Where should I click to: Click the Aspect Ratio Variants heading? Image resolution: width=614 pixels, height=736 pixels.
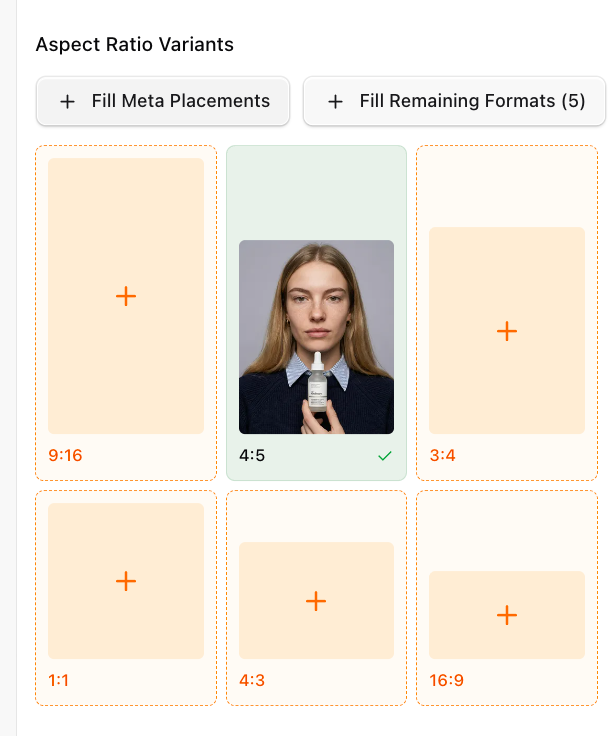point(134,45)
